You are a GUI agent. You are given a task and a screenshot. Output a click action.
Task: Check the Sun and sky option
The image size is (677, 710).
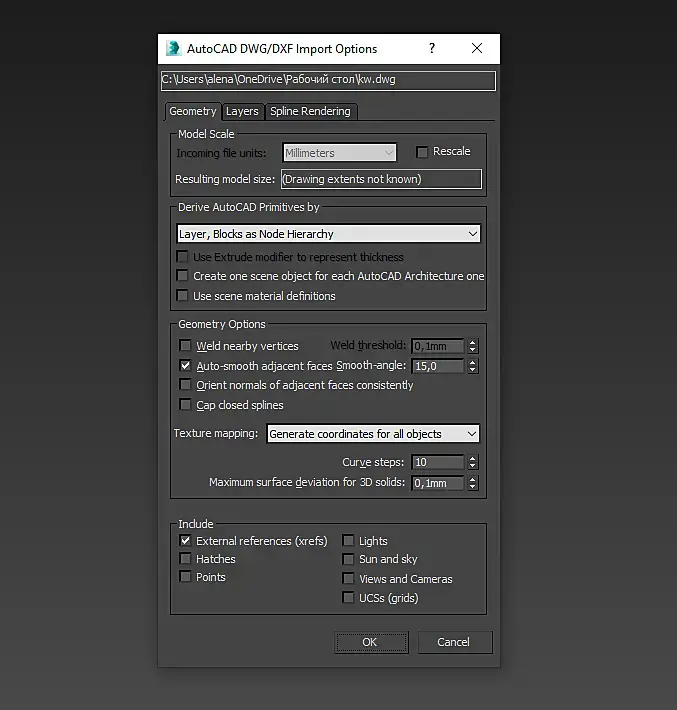[348, 559]
